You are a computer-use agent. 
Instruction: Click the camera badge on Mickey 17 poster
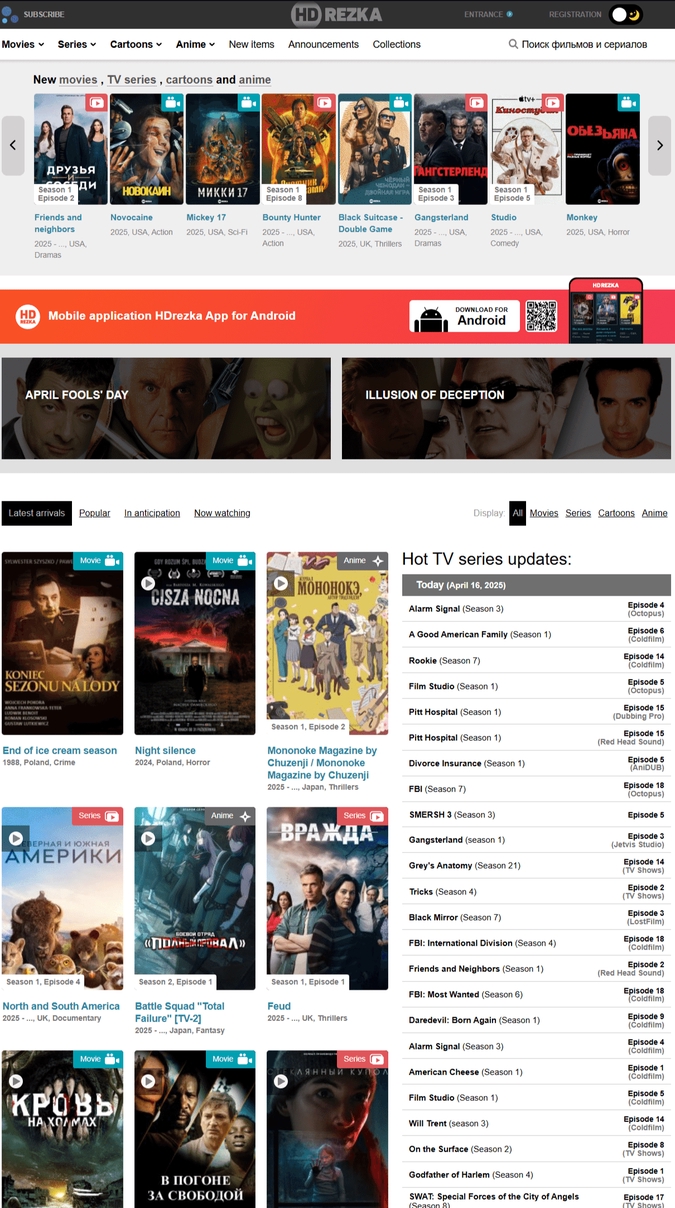[x=248, y=102]
